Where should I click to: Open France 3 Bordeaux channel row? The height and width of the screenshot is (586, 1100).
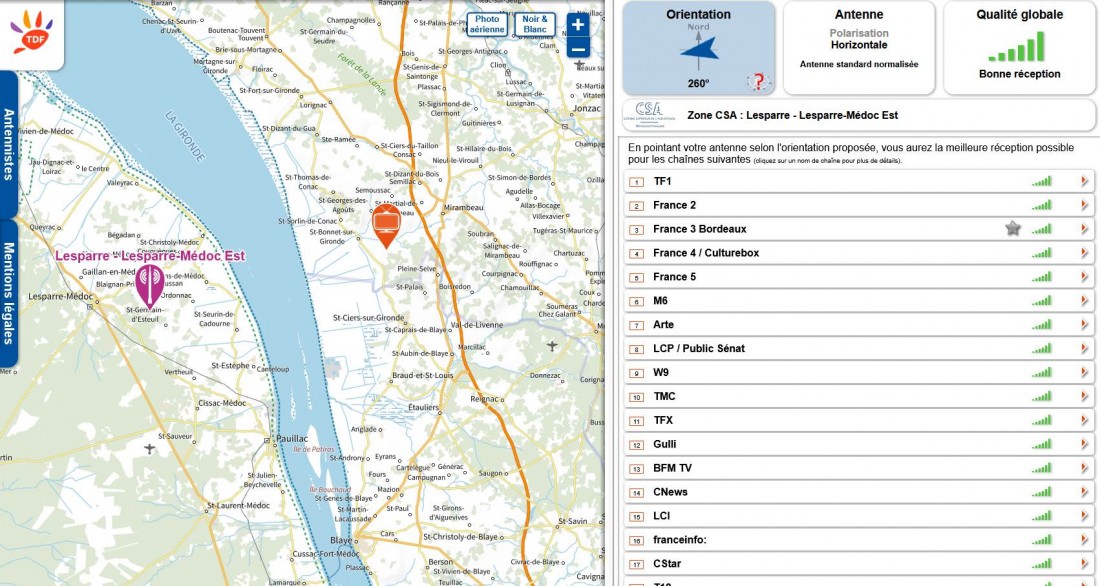pyautogui.click(x=859, y=229)
